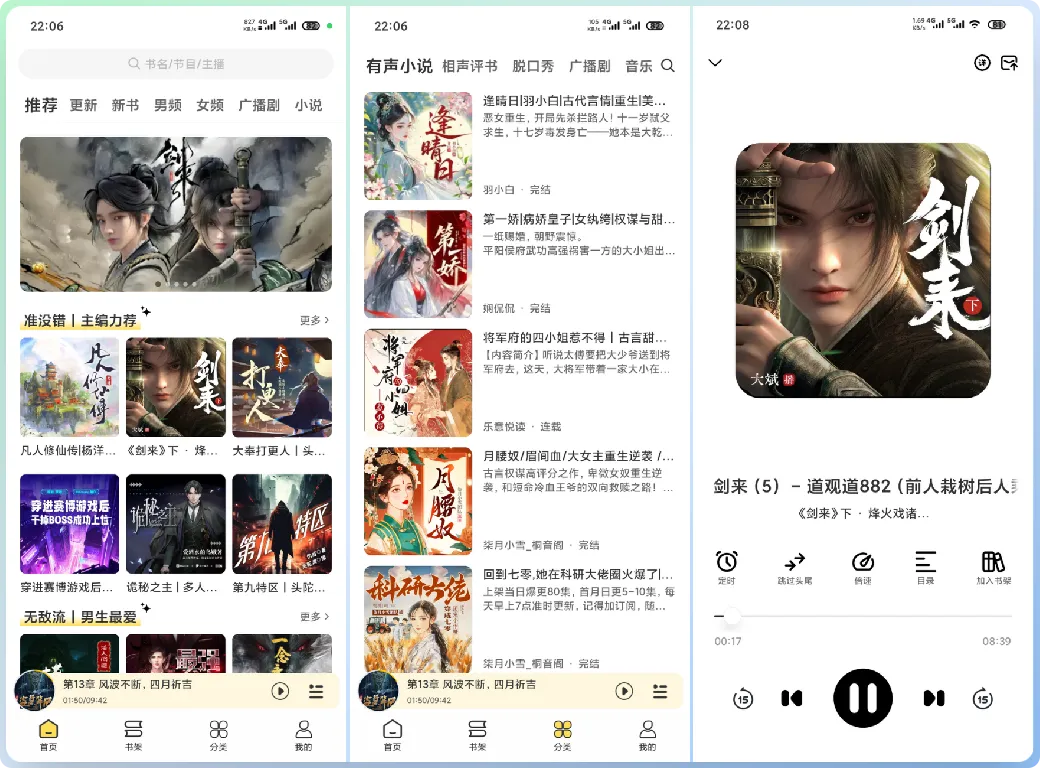Open the 将军府的四小姐惹不得 title
The width and height of the screenshot is (1040, 768).
point(574,338)
